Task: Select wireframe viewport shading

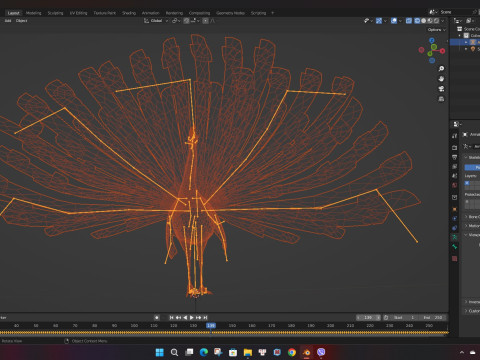Action: pos(417,21)
